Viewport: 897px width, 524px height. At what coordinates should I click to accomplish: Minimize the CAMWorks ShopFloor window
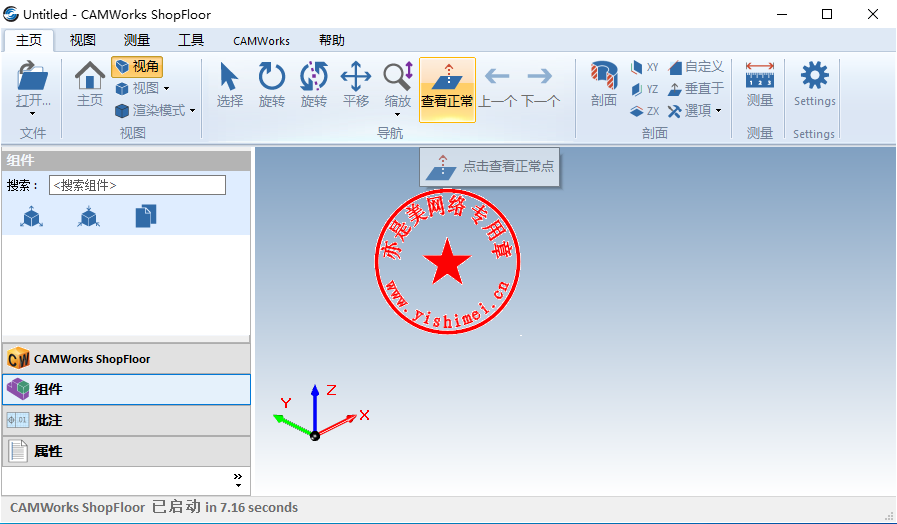click(x=781, y=14)
